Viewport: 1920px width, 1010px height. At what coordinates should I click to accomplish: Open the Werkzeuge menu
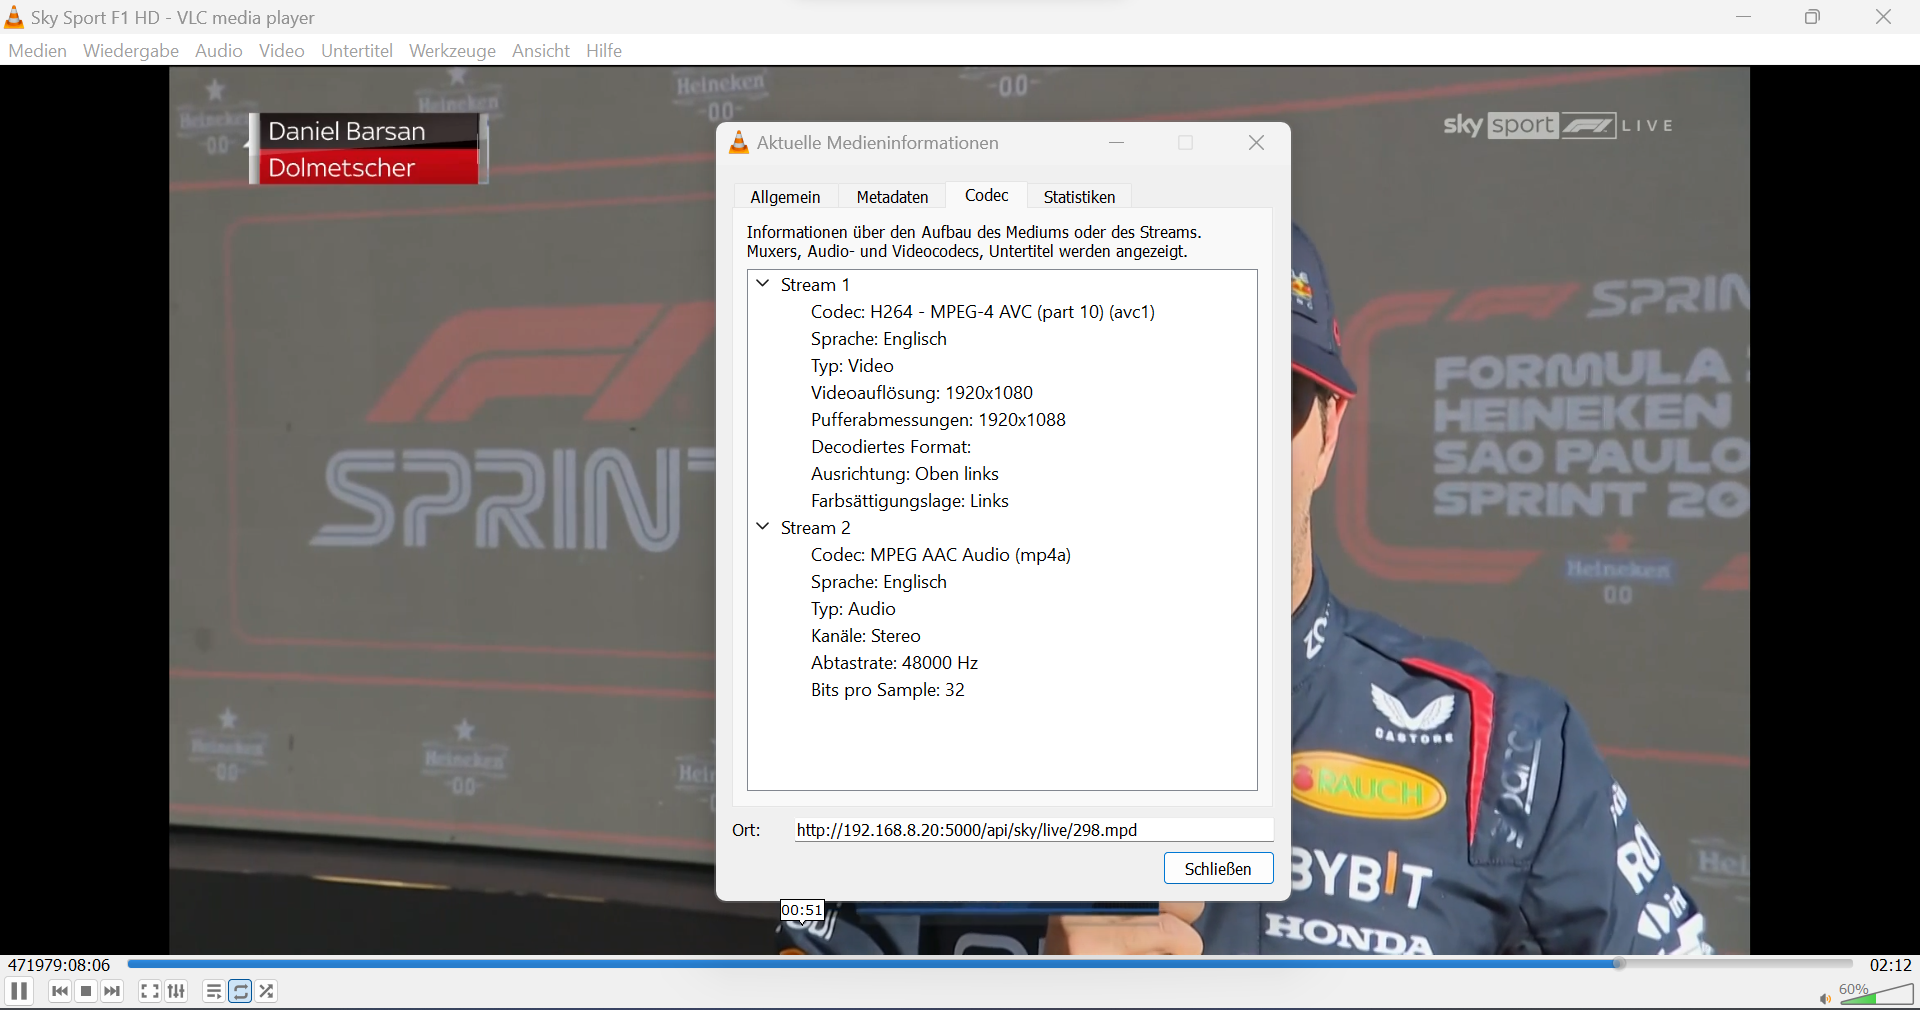point(452,51)
